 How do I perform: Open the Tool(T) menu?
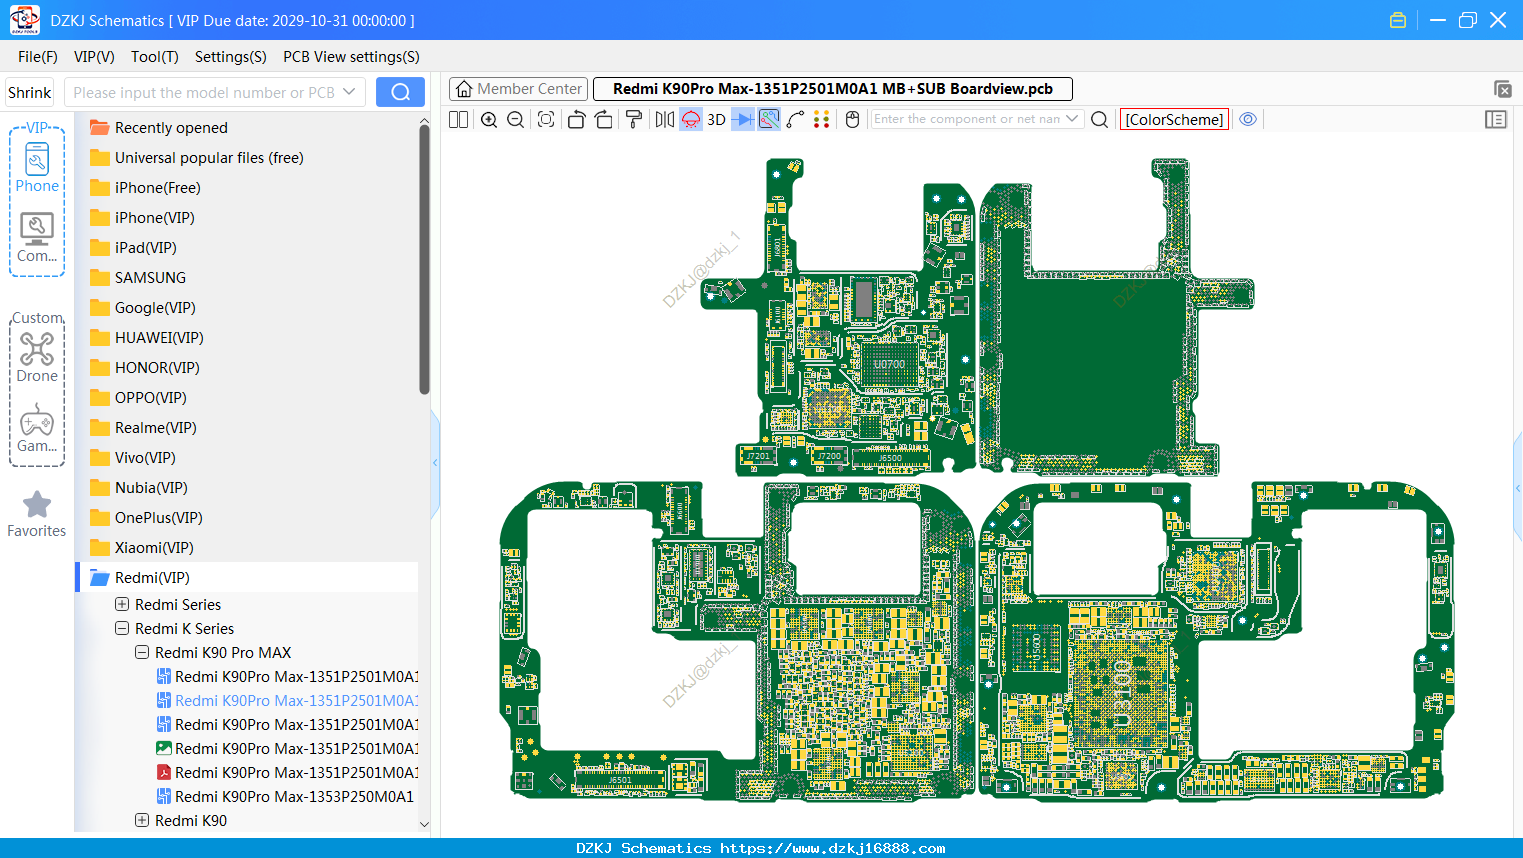pyautogui.click(x=155, y=57)
